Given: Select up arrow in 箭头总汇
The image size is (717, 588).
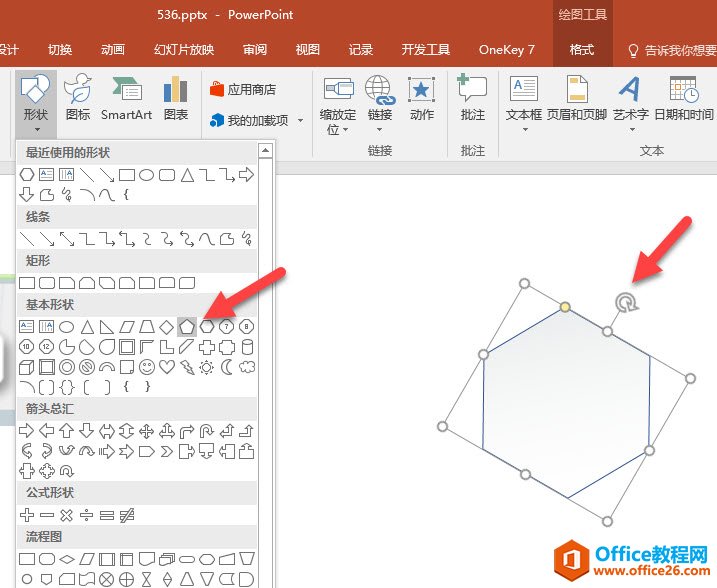Looking at the screenshot, I should click(67, 431).
